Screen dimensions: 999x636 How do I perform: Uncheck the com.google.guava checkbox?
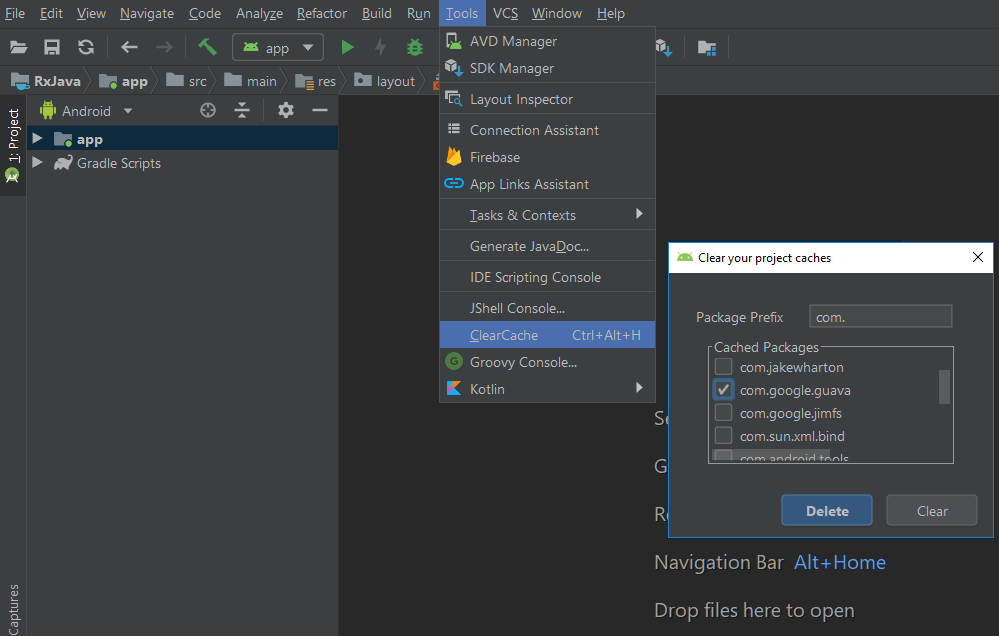pyautogui.click(x=723, y=389)
